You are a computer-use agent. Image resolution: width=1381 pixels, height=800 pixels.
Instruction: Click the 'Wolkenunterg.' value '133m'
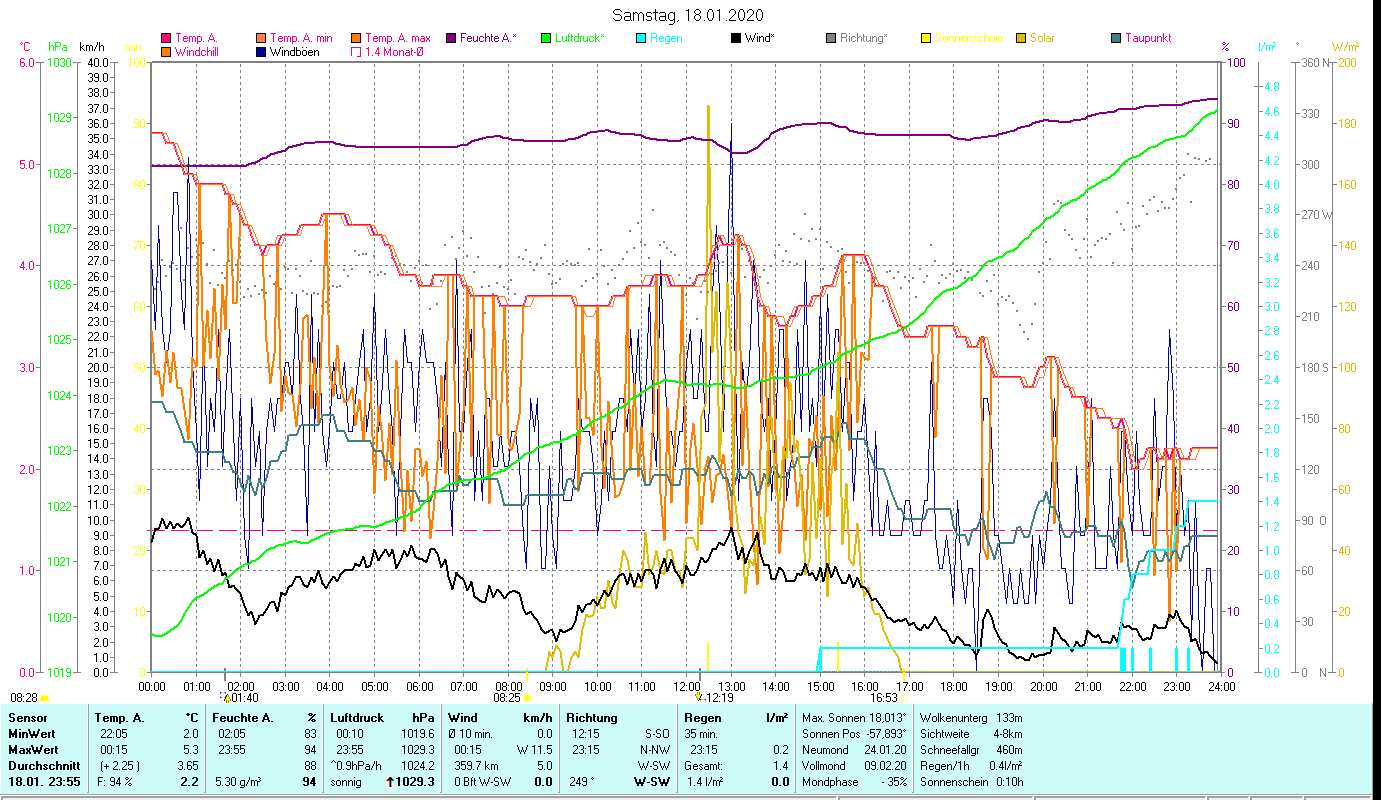[x=1008, y=718]
